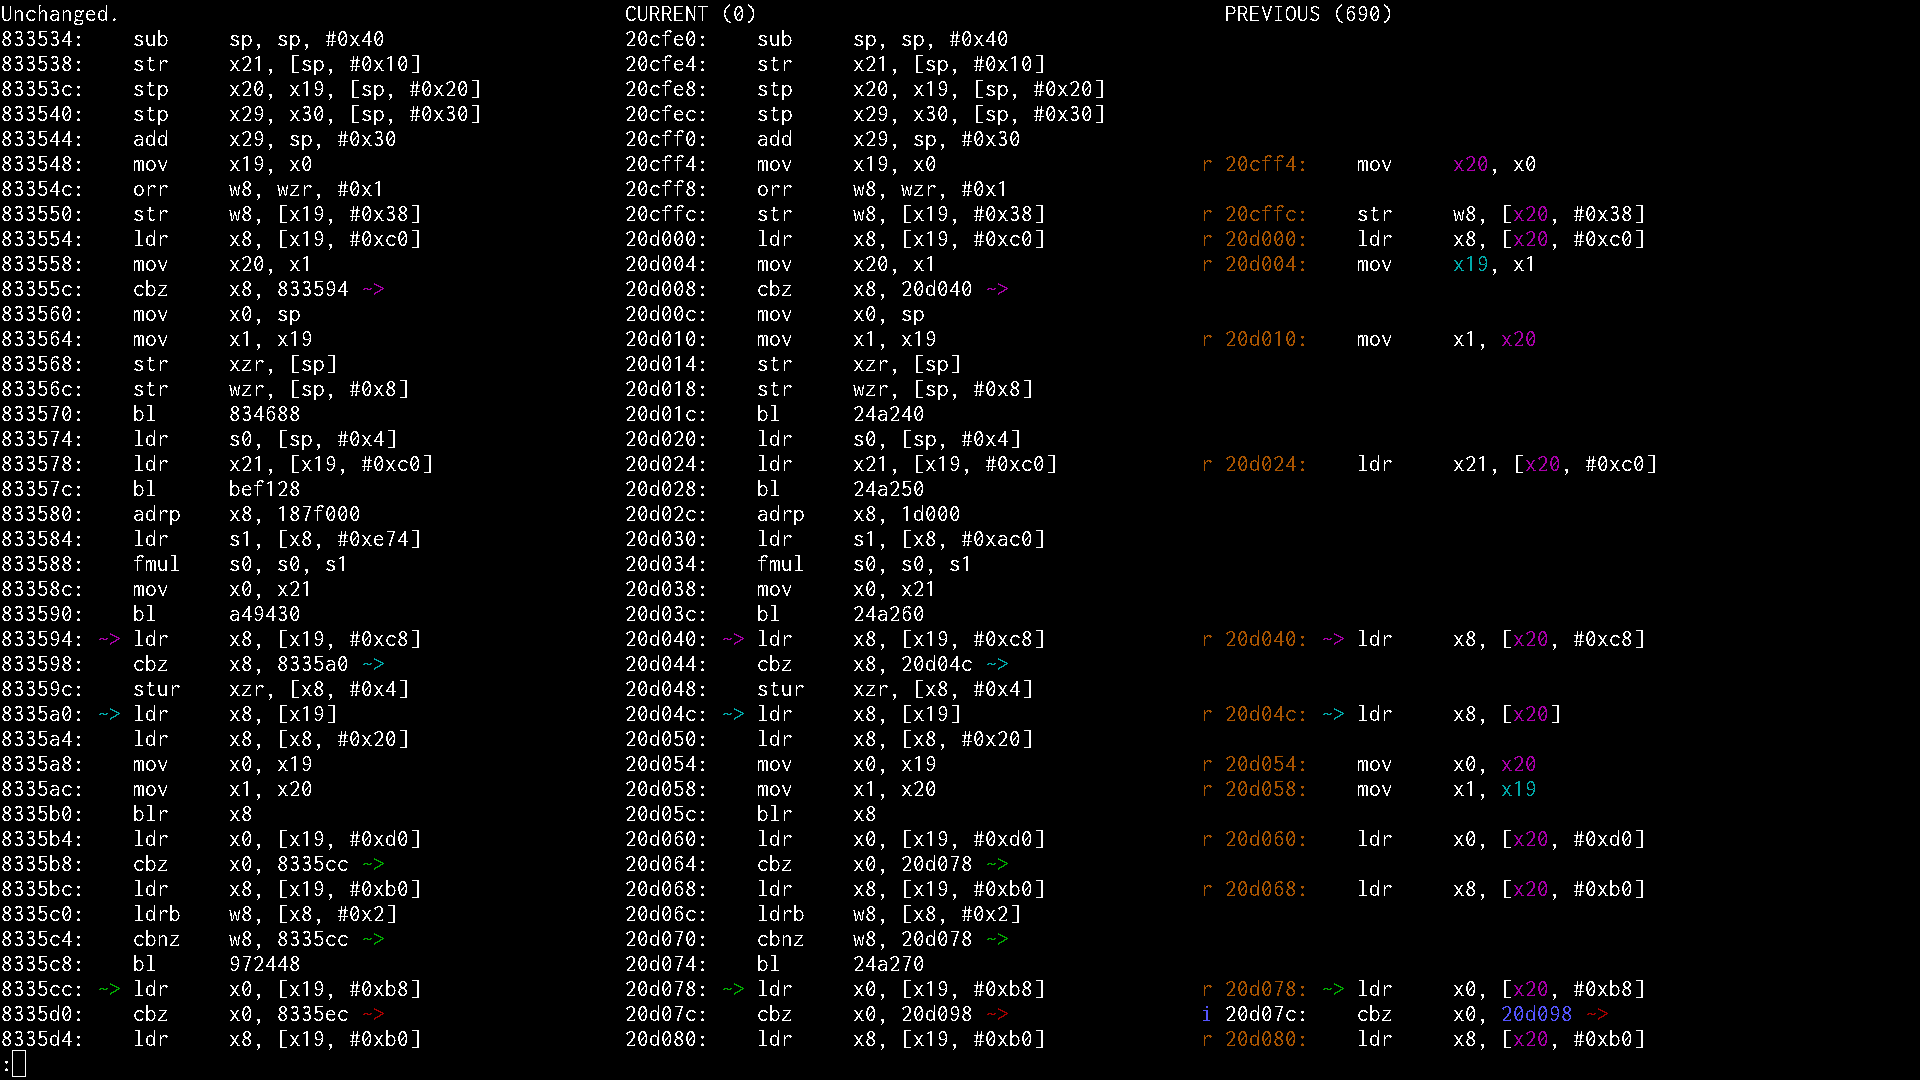Click the green arrow after 'cbz x0, 20d078'
The width and height of the screenshot is (1920, 1080).
997,864
